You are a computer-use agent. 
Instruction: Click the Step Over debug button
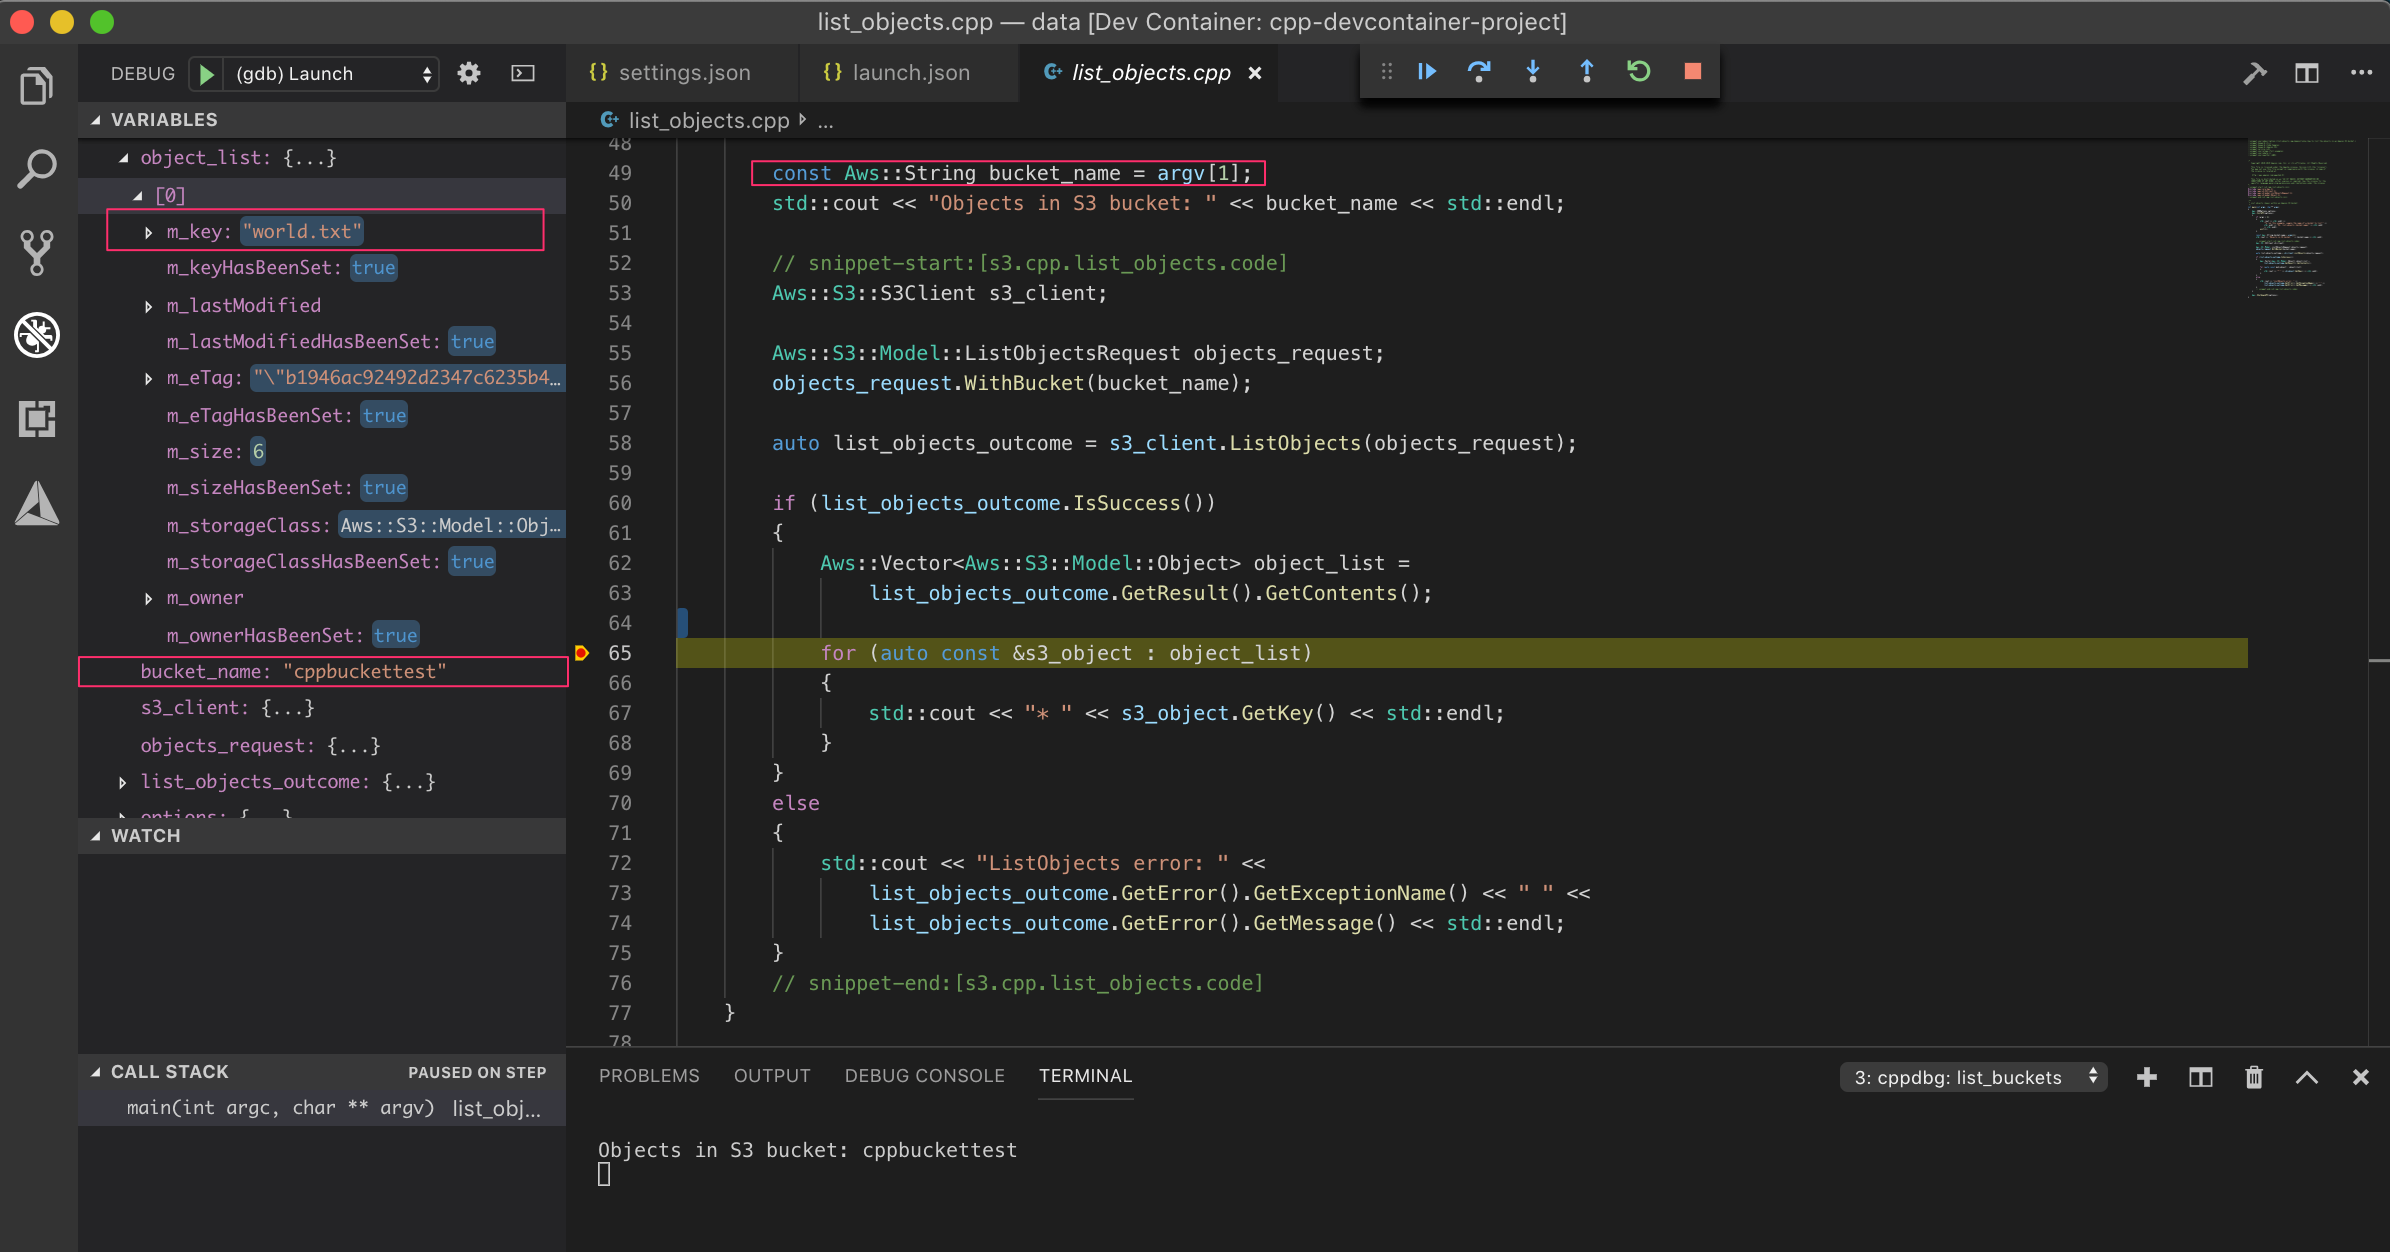pyautogui.click(x=1479, y=72)
